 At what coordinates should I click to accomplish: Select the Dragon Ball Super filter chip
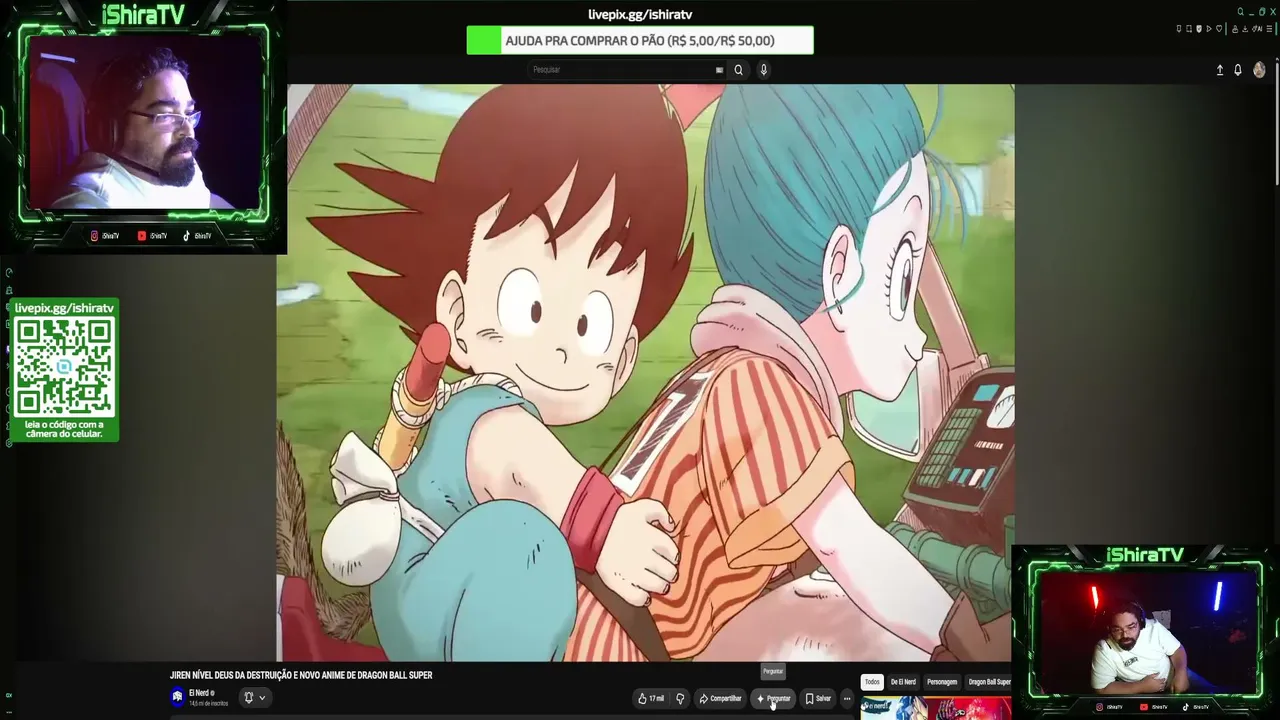tap(989, 682)
